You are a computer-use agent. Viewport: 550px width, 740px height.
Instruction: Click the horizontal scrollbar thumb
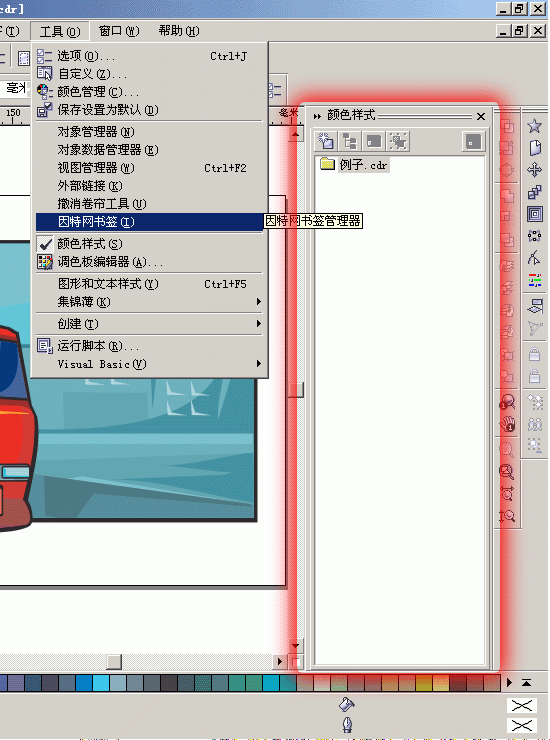(x=114, y=661)
